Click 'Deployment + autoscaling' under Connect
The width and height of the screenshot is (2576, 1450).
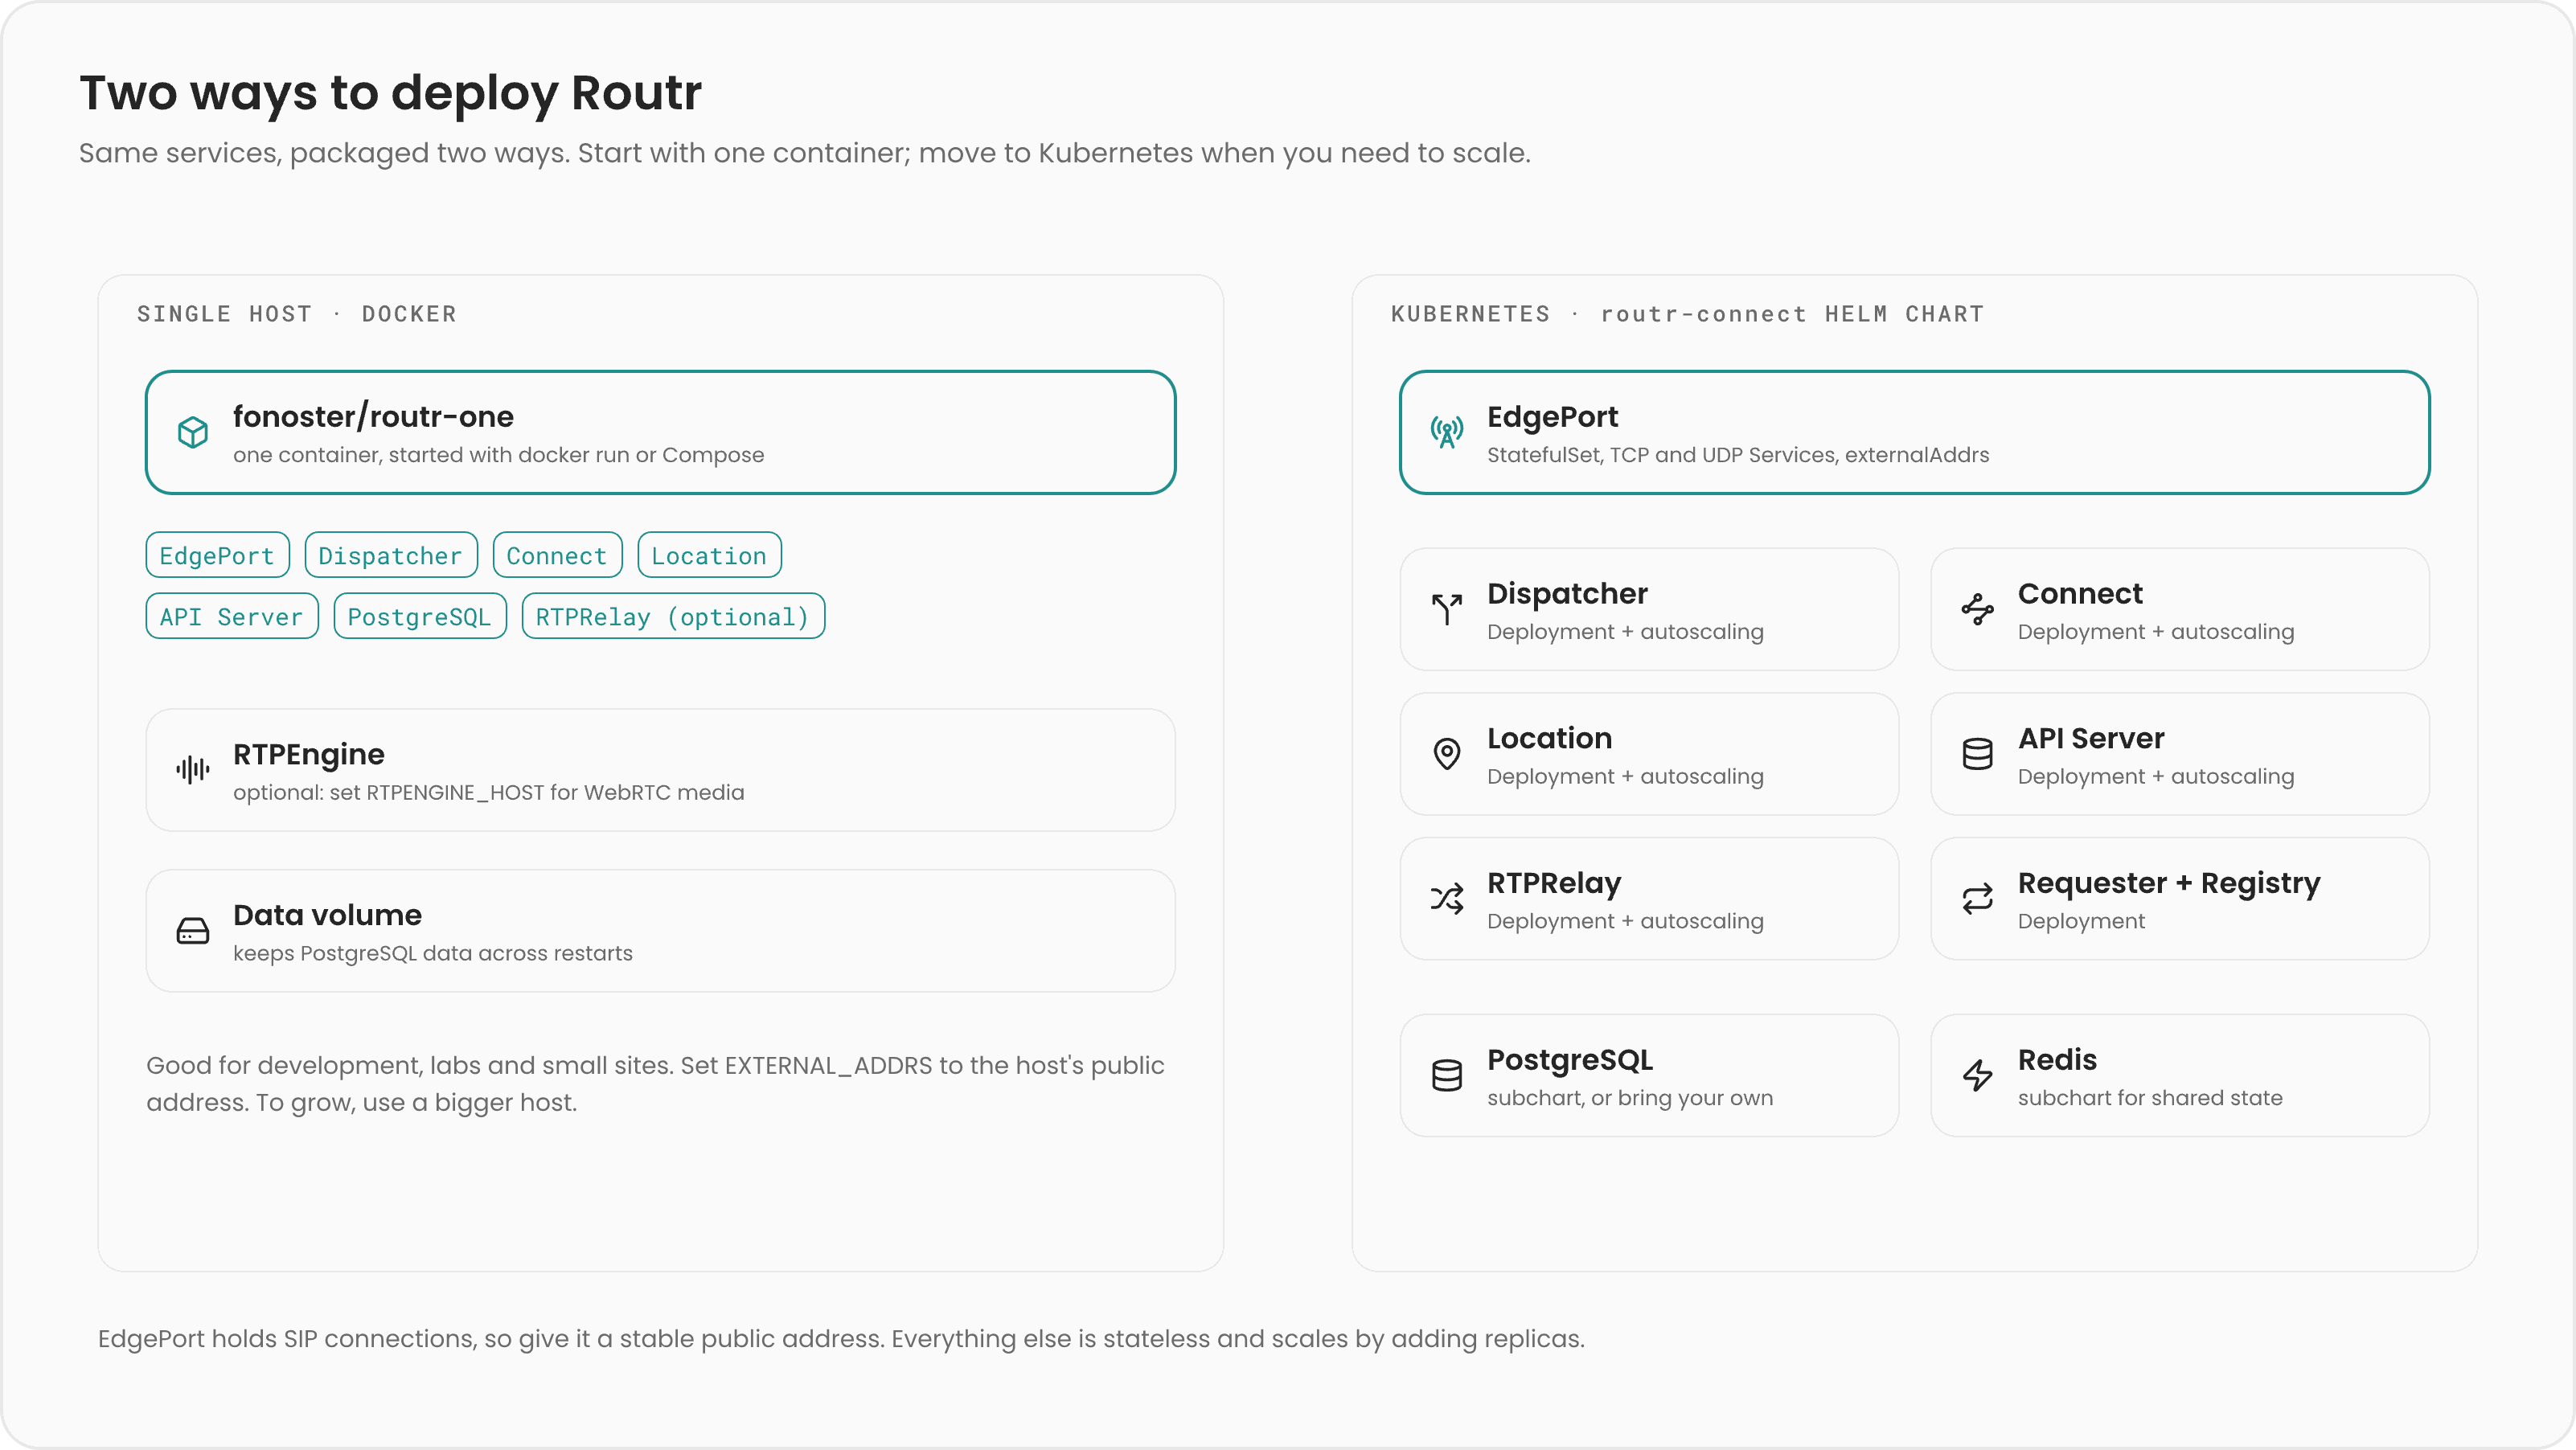pyautogui.click(x=2156, y=632)
